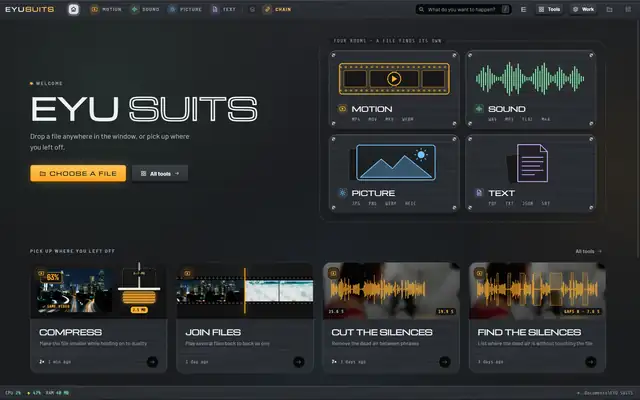Open the Picture tab in the top navigation
This screenshot has height=400, width=640.
click(x=185, y=9)
